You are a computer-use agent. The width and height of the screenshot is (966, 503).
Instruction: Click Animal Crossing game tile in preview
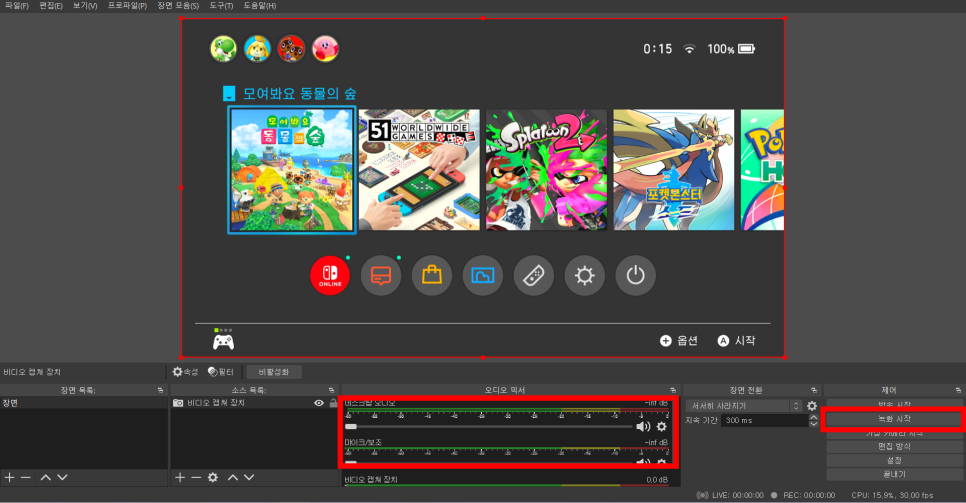pyautogui.click(x=291, y=170)
